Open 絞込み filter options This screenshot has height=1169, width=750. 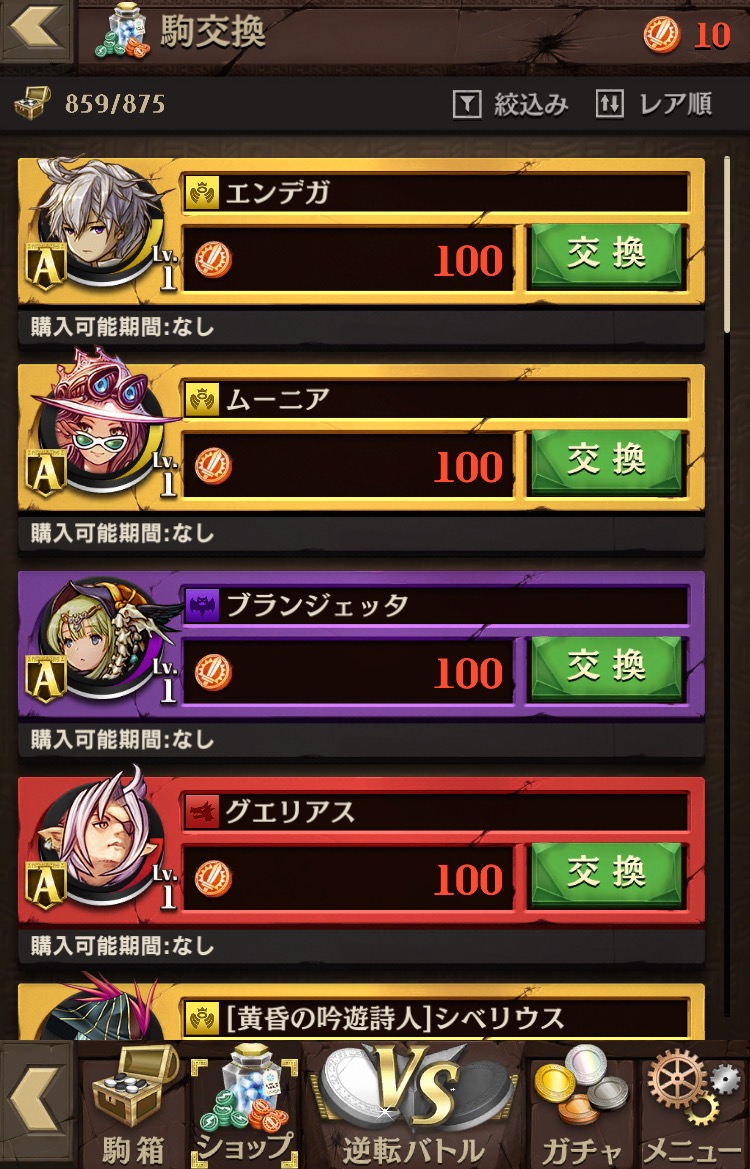pos(511,104)
